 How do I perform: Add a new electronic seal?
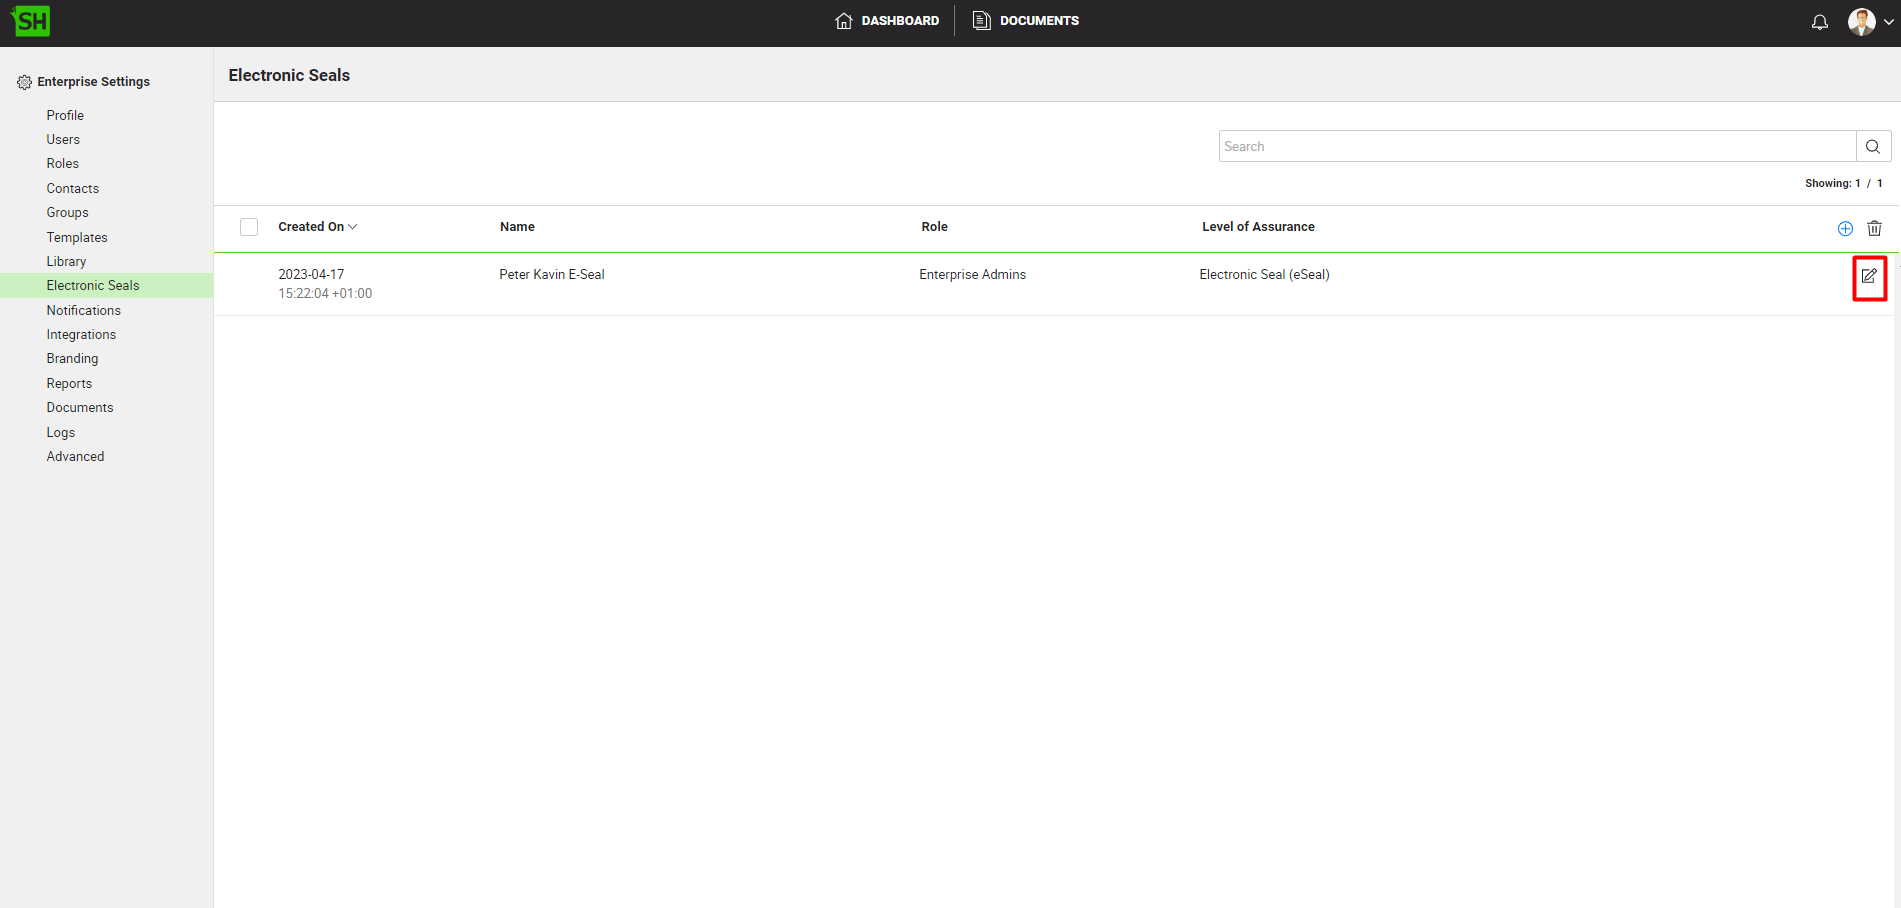click(1845, 228)
